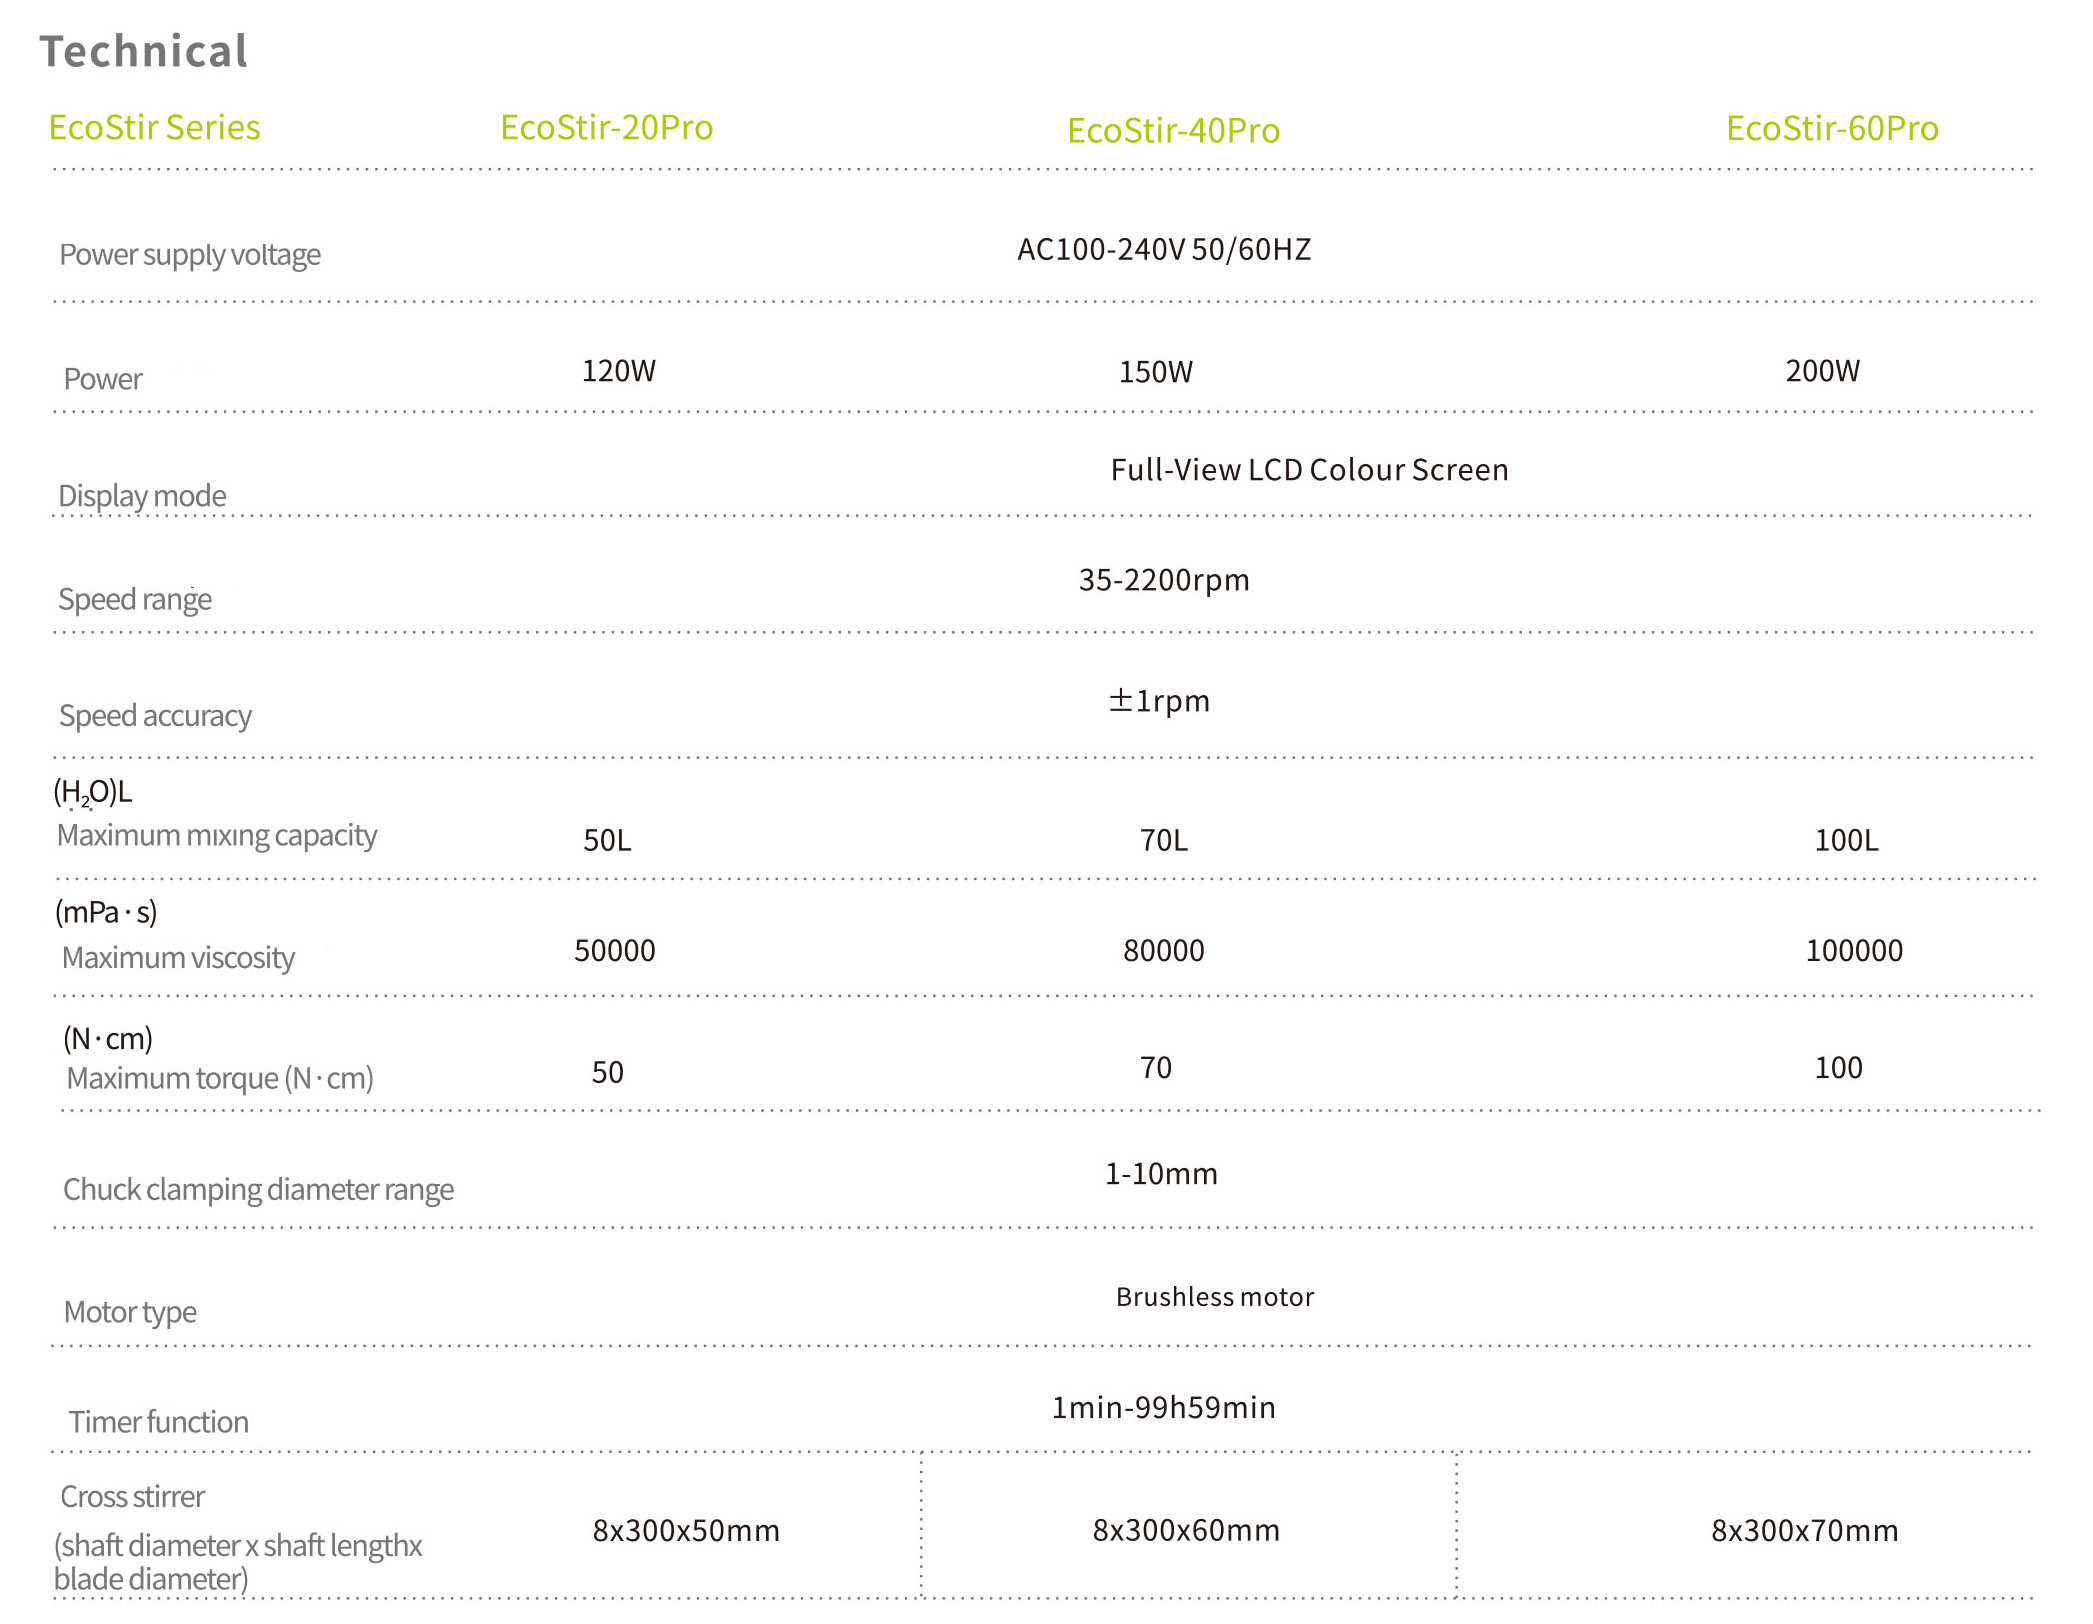The height and width of the screenshot is (1624, 2093).
Task: Select the Cross stirrer row label
Action: [x=133, y=1497]
